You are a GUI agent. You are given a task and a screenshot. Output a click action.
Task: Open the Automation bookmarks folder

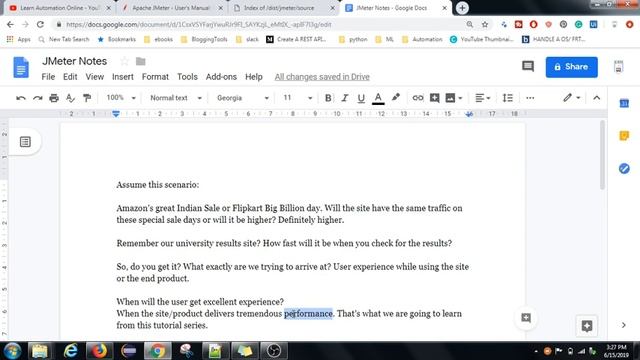tap(422, 39)
